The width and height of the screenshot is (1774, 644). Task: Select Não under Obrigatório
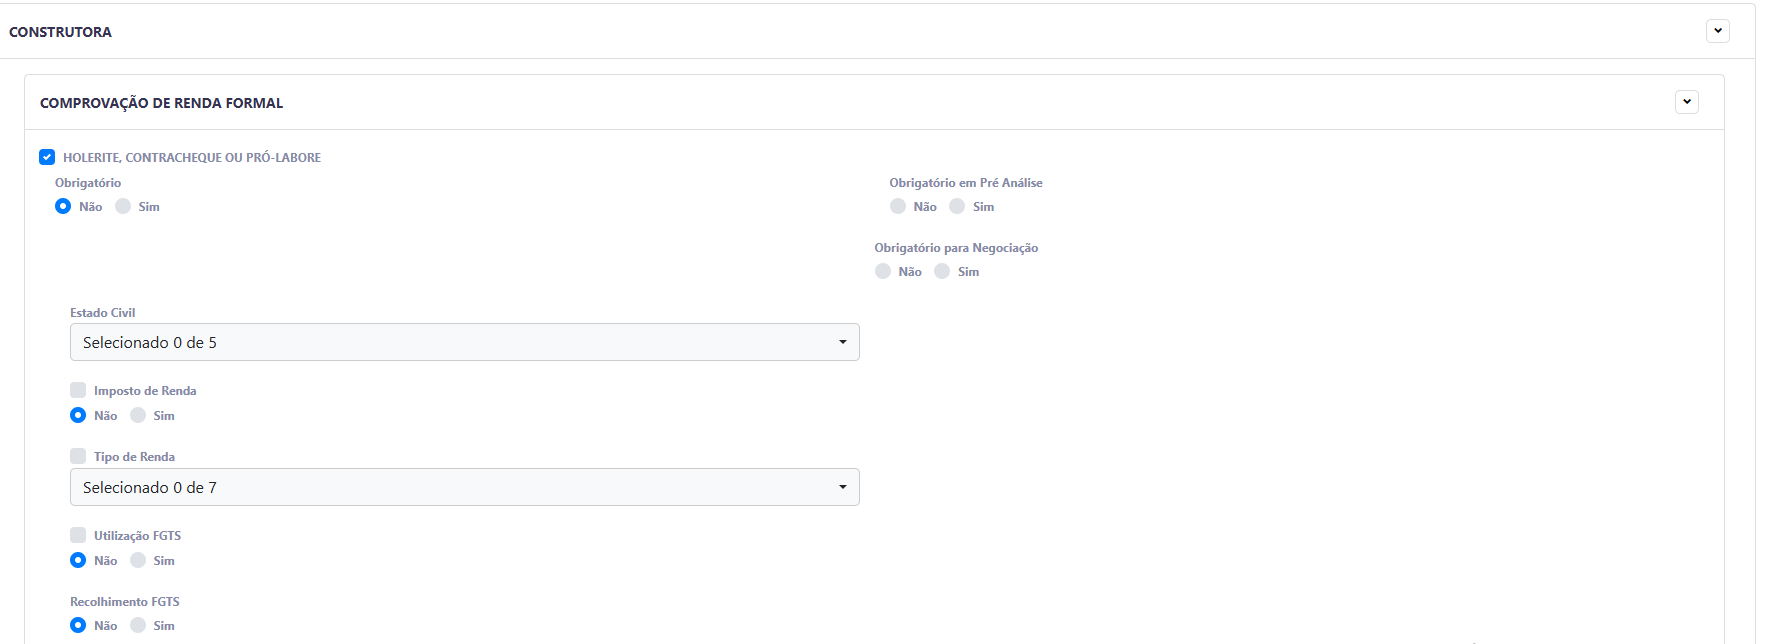point(63,206)
